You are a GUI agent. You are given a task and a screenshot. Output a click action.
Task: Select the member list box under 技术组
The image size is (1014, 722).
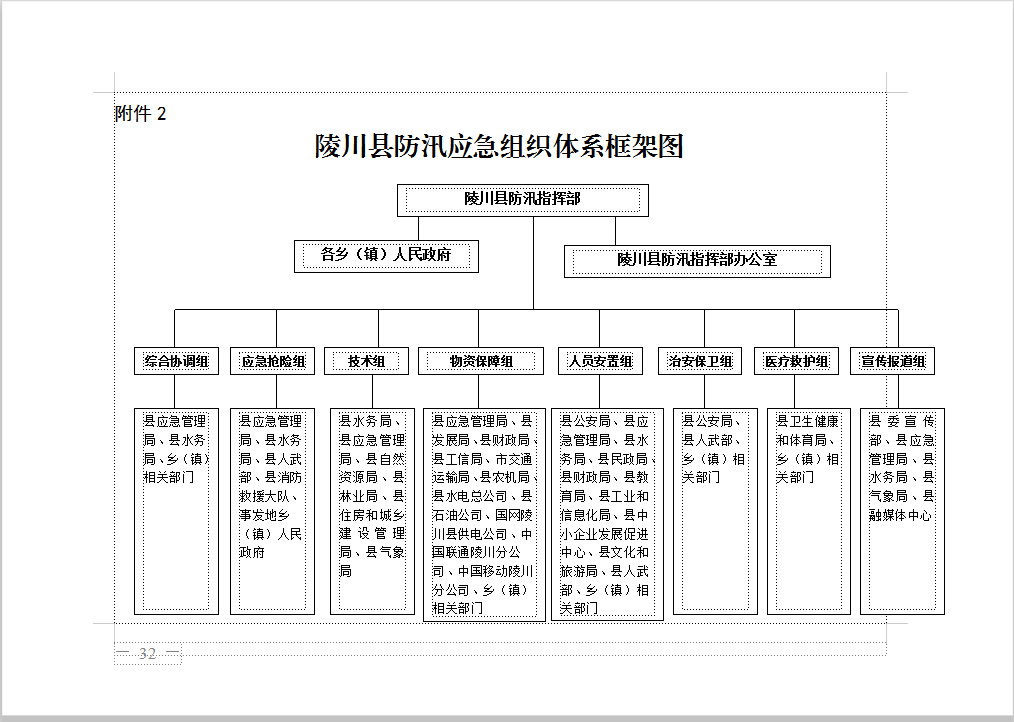point(372,510)
